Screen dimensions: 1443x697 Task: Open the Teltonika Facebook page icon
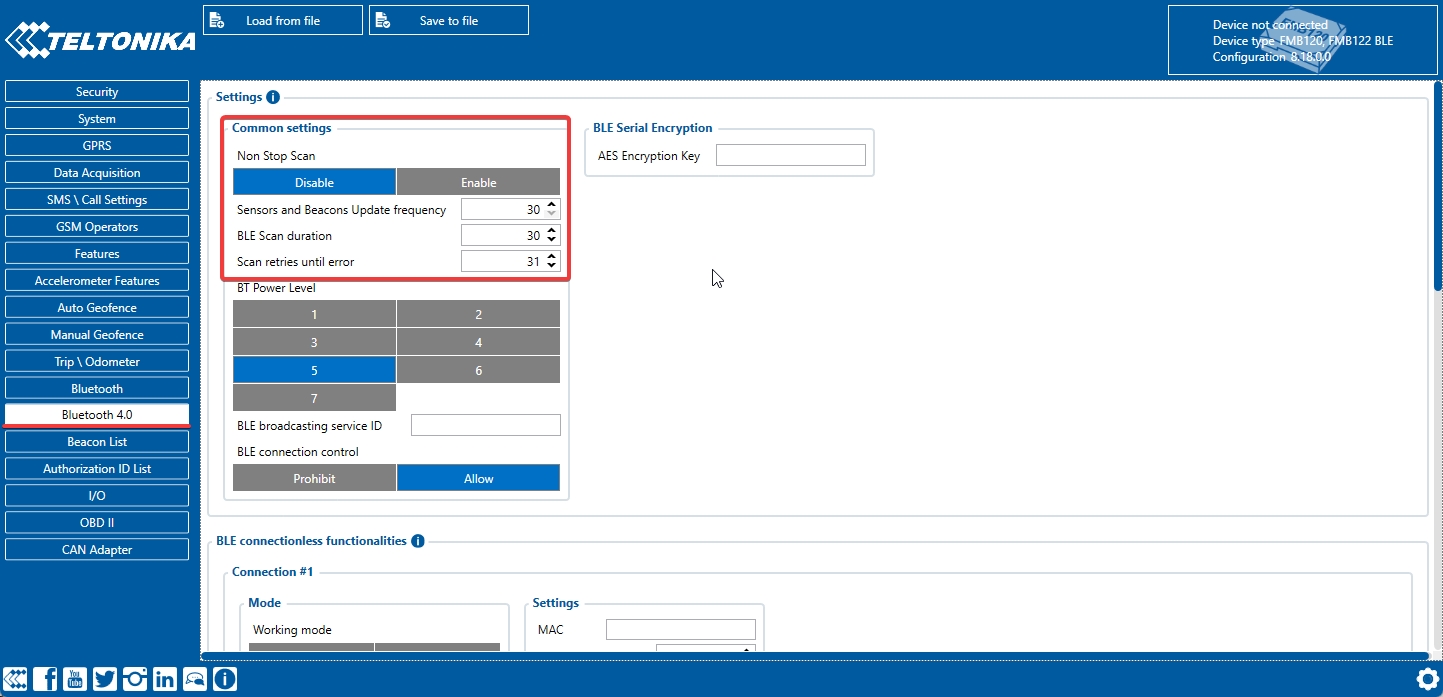45,679
